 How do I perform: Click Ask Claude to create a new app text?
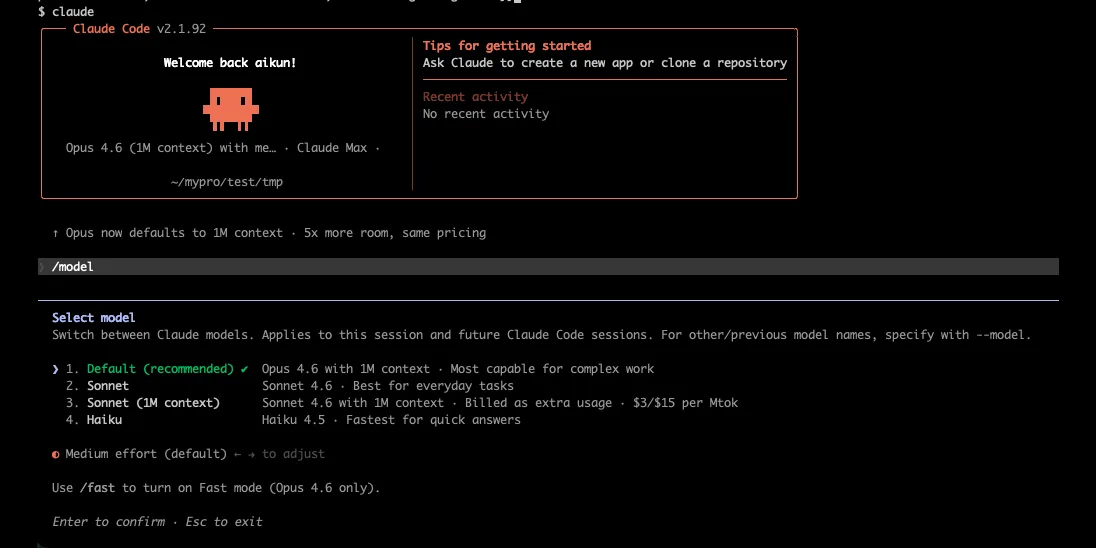point(605,63)
